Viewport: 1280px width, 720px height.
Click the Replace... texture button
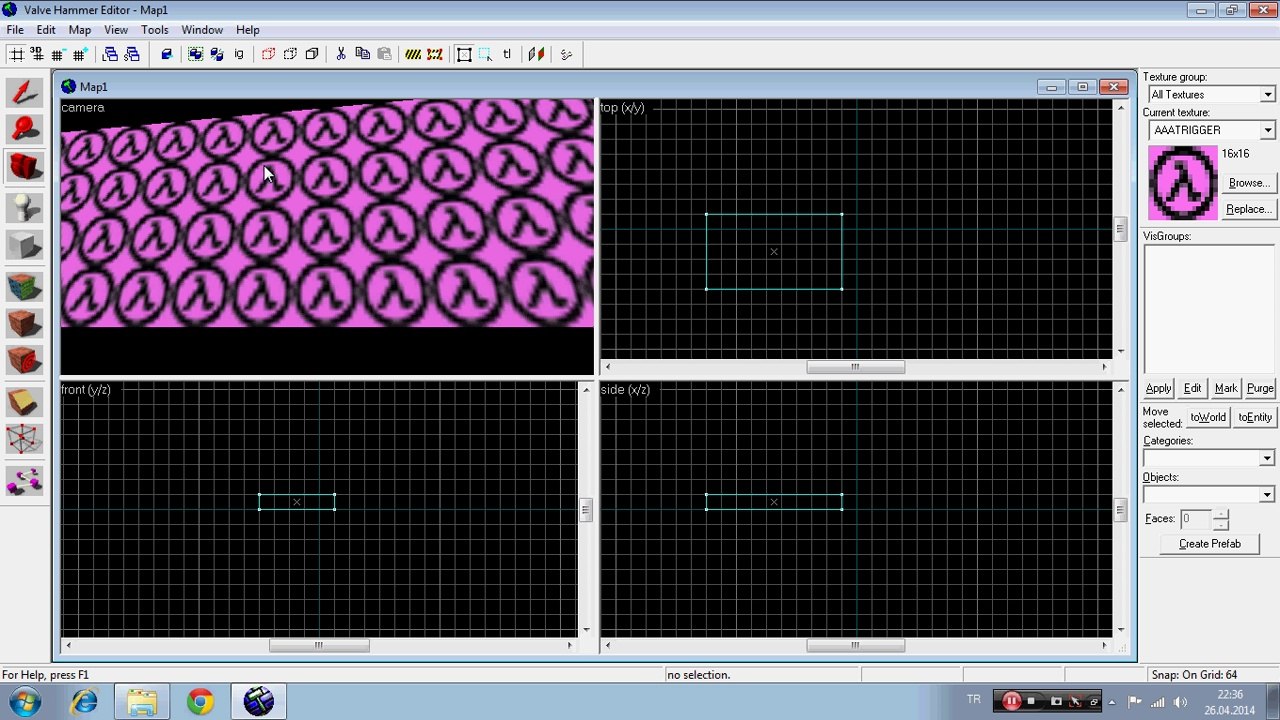pos(1248,209)
